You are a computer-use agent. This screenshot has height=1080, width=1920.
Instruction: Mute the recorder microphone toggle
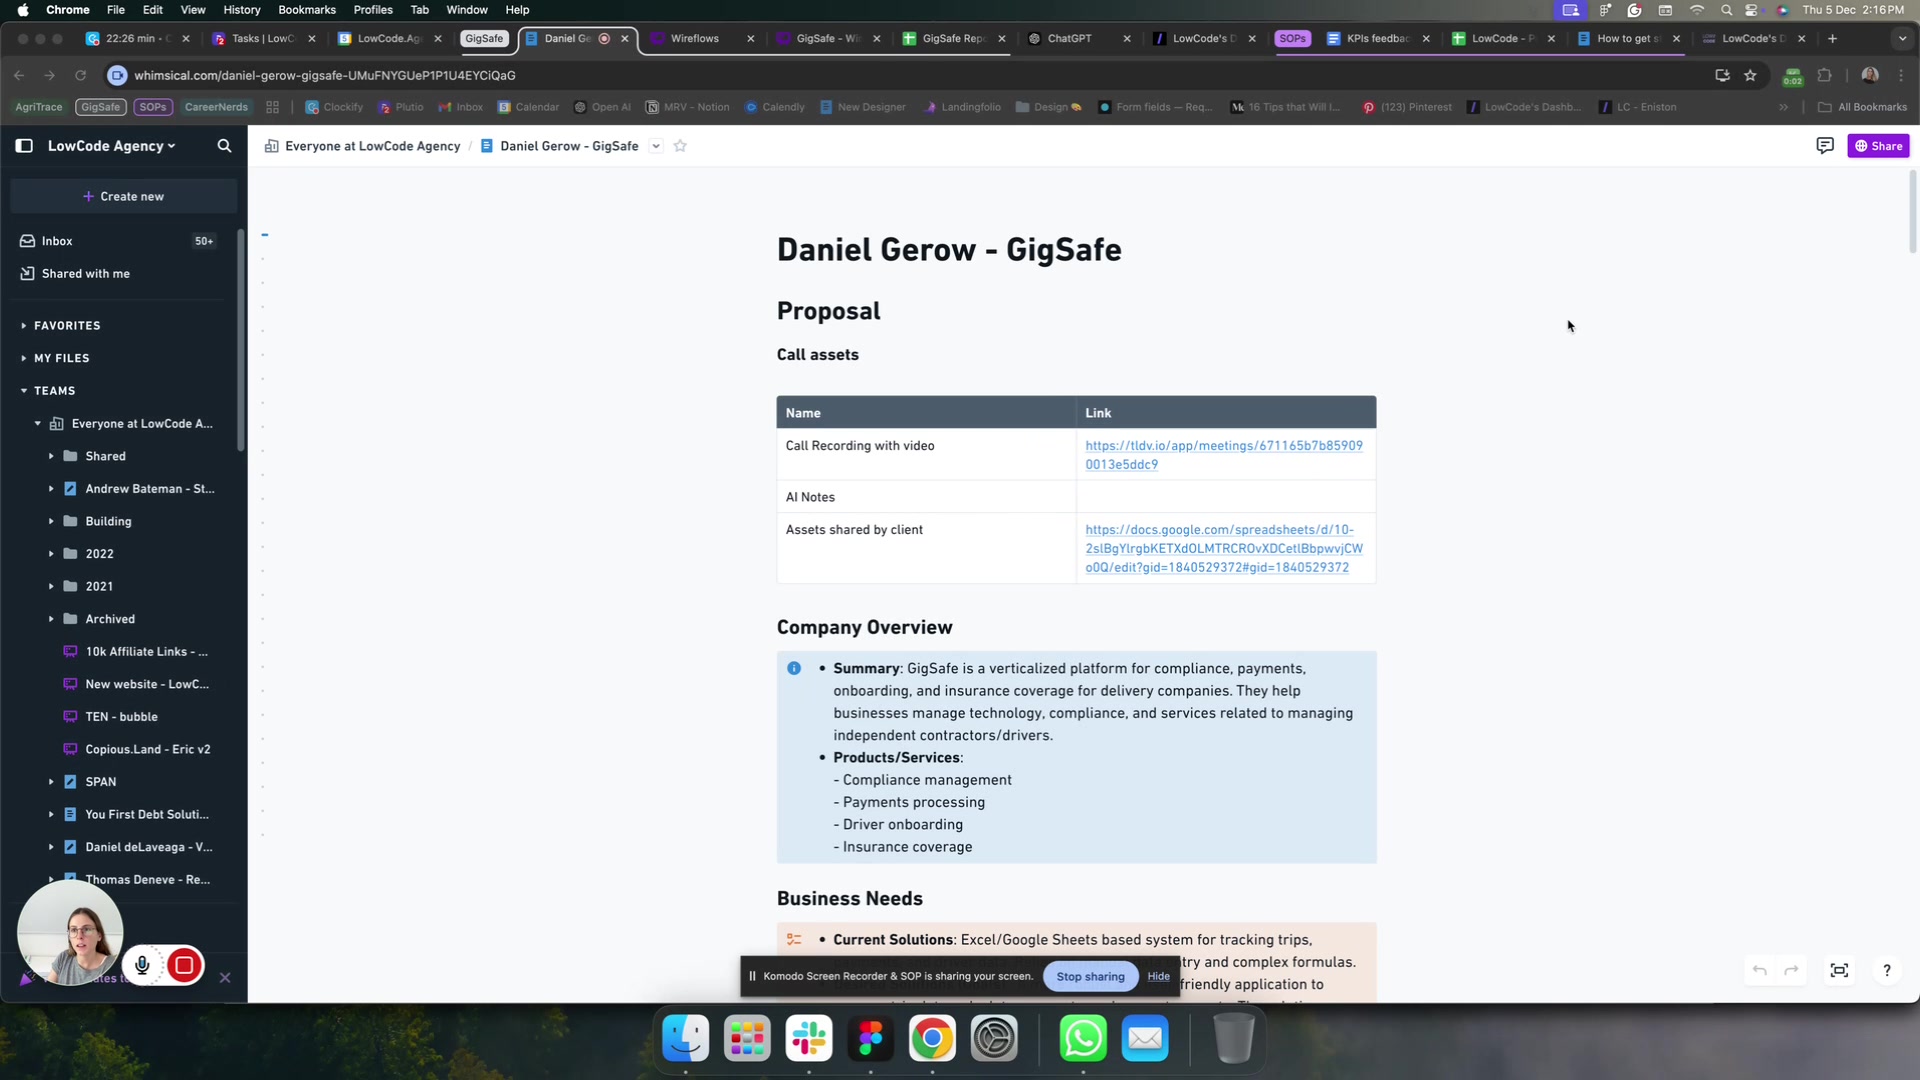[x=142, y=965]
